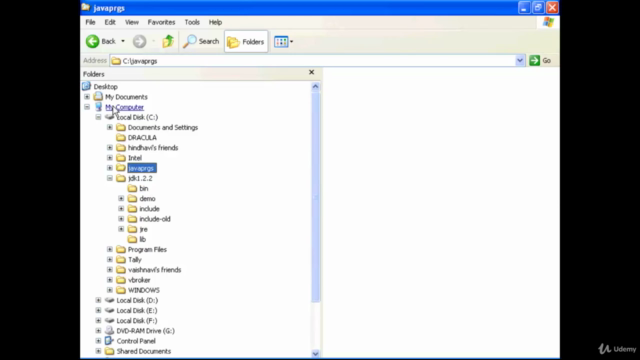Select the jdk1.2.2 folder icon

121,178
